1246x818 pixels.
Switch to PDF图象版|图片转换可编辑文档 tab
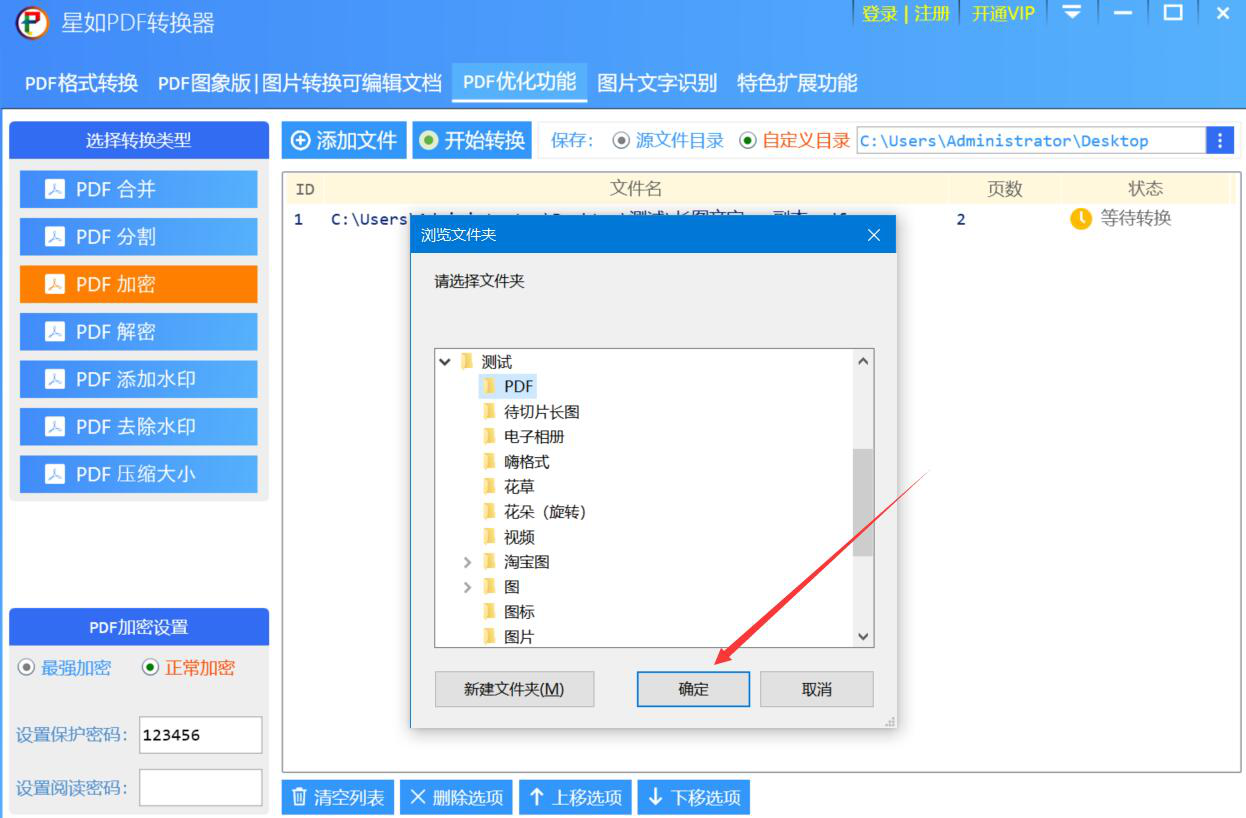click(x=300, y=83)
